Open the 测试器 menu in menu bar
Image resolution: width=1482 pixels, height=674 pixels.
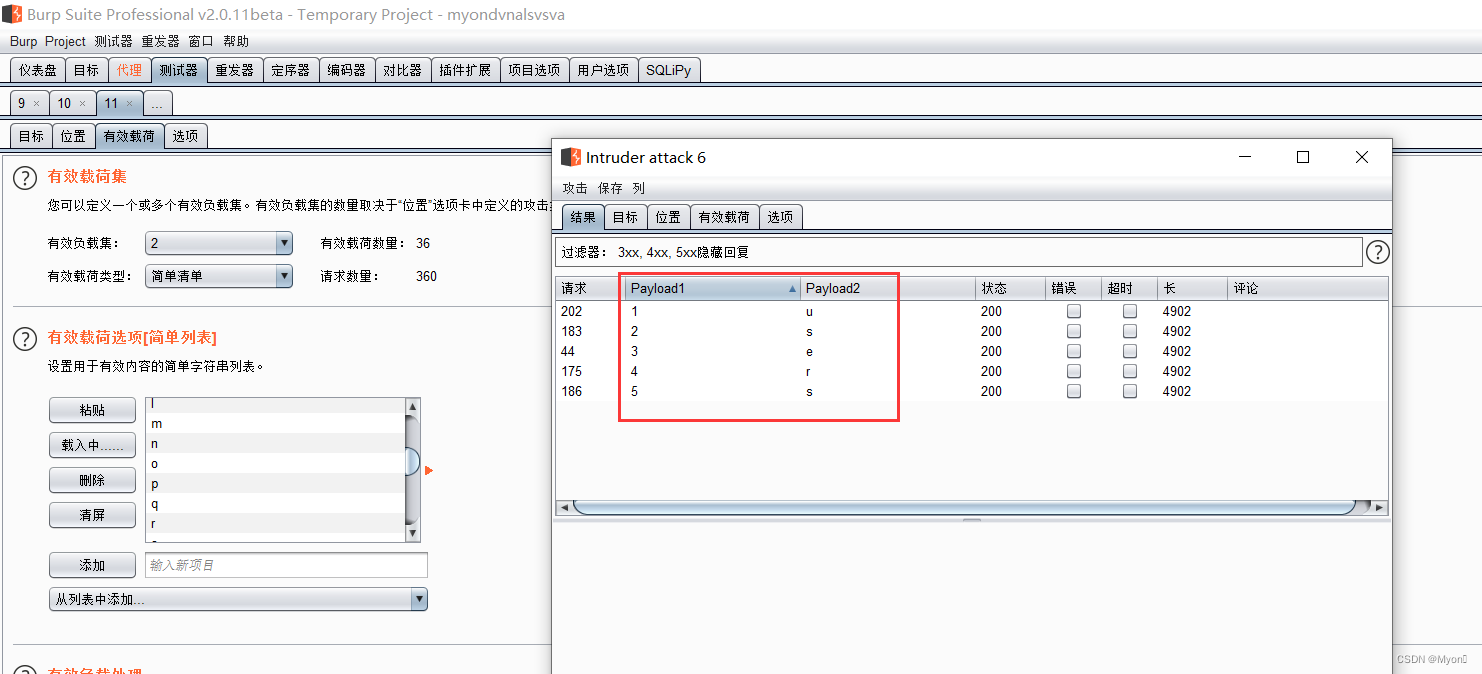pyautogui.click(x=113, y=41)
